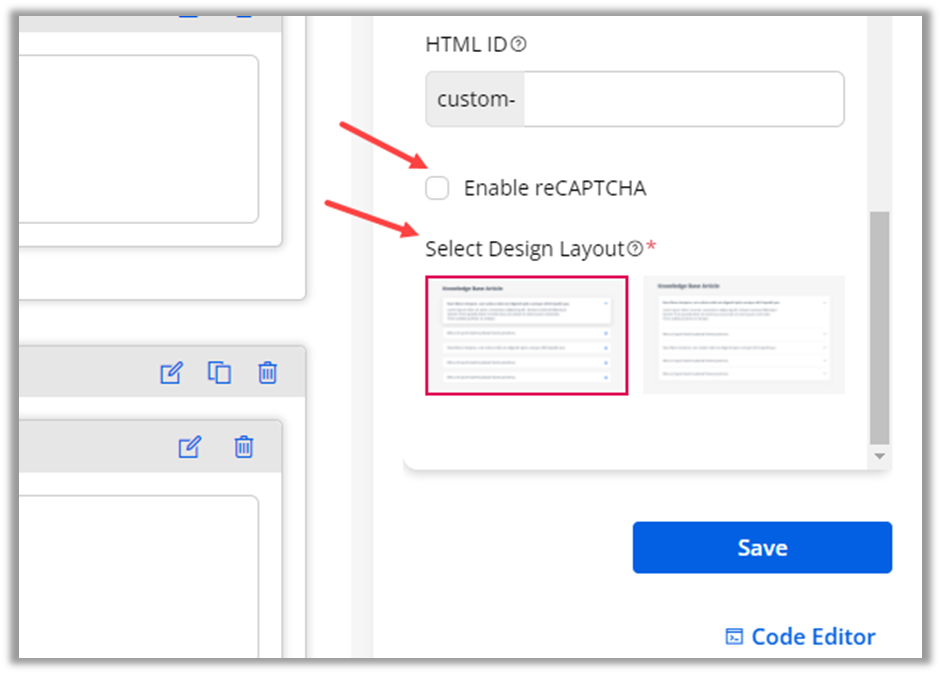This screenshot has width=941, height=674.
Task: Select the red-outlined first design layout
Action: pos(527,336)
